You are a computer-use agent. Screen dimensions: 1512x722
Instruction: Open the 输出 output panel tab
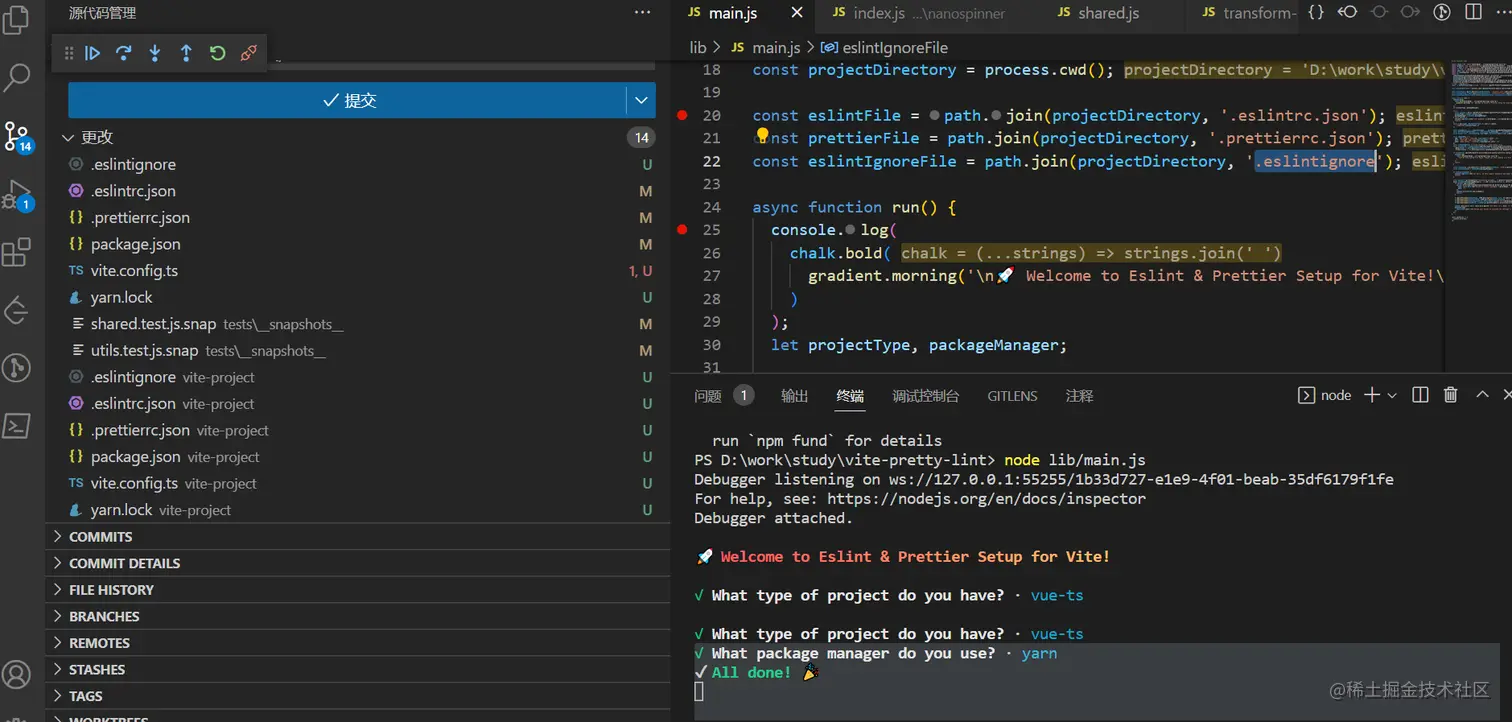coord(795,396)
